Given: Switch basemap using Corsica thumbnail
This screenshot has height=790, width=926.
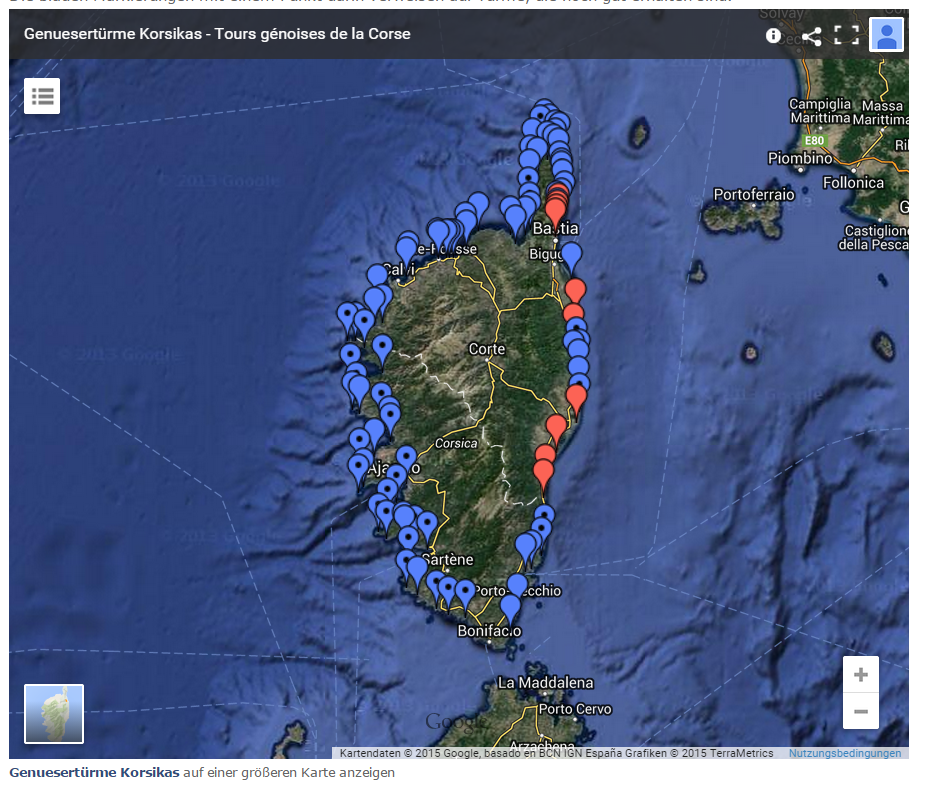Looking at the screenshot, I should 54,714.
